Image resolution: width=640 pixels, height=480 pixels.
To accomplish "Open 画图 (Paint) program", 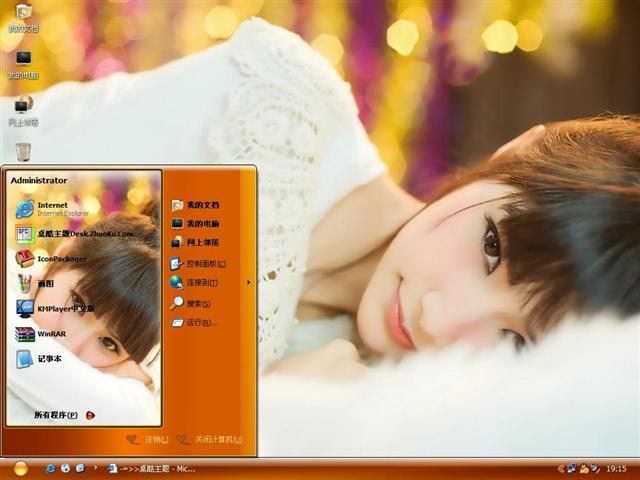I will click(45, 284).
